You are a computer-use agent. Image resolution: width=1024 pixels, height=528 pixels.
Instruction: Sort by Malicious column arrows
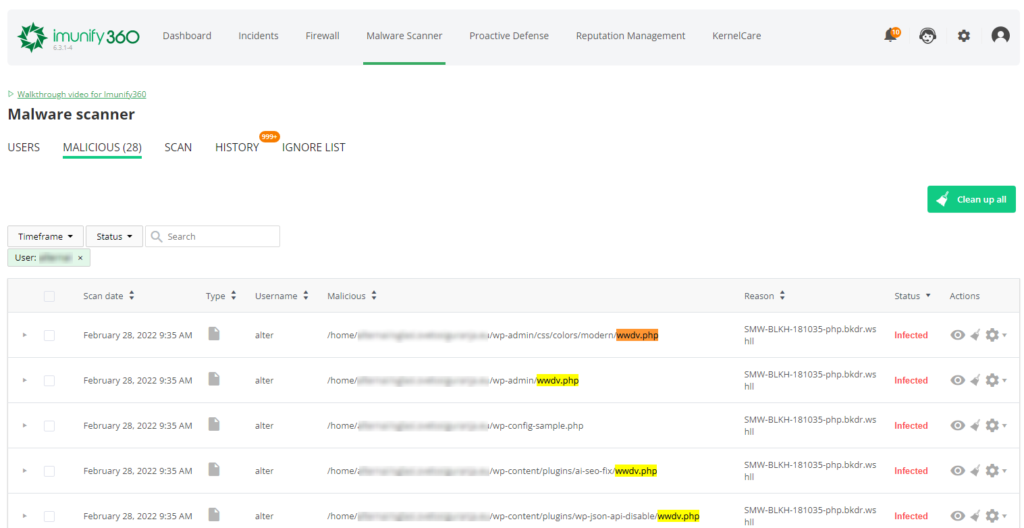[374, 296]
